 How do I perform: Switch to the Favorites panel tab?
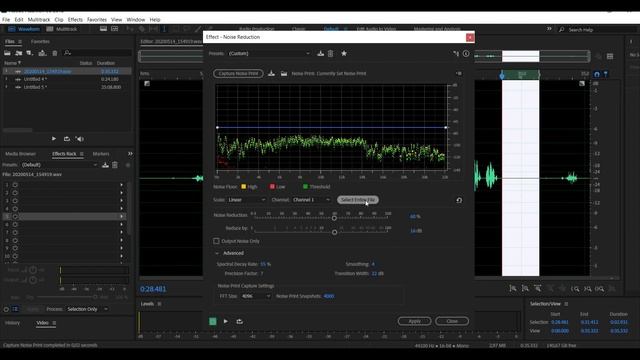[40, 42]
